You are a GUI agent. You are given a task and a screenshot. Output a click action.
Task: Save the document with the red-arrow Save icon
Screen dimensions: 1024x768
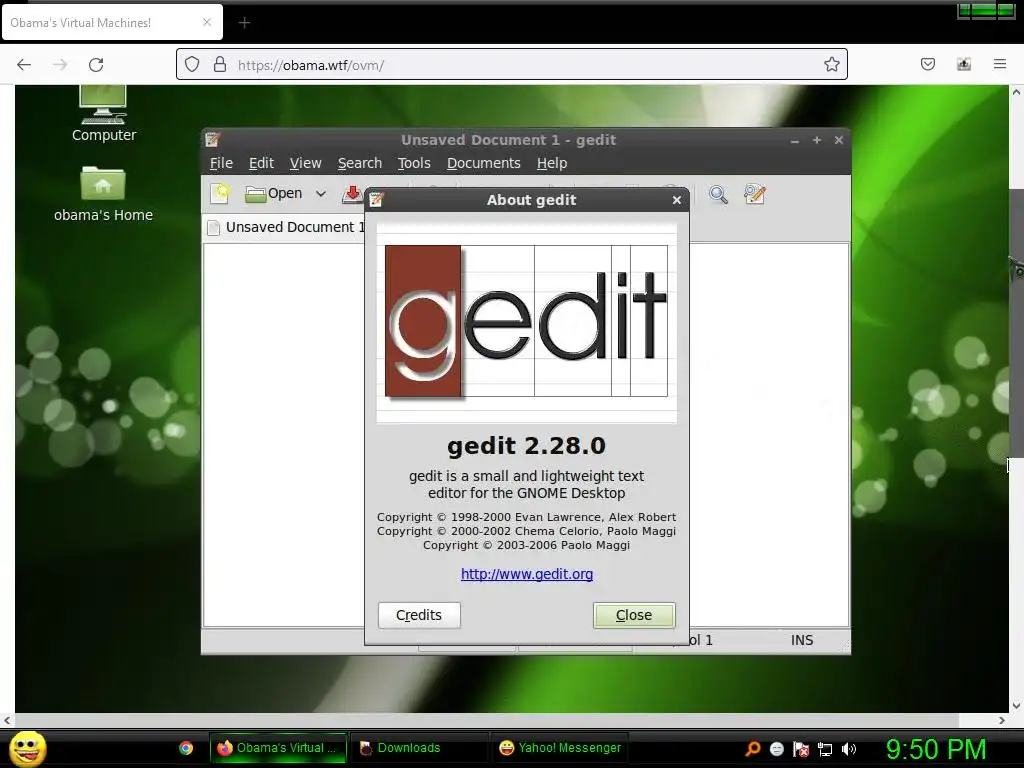tap(353, 194)
